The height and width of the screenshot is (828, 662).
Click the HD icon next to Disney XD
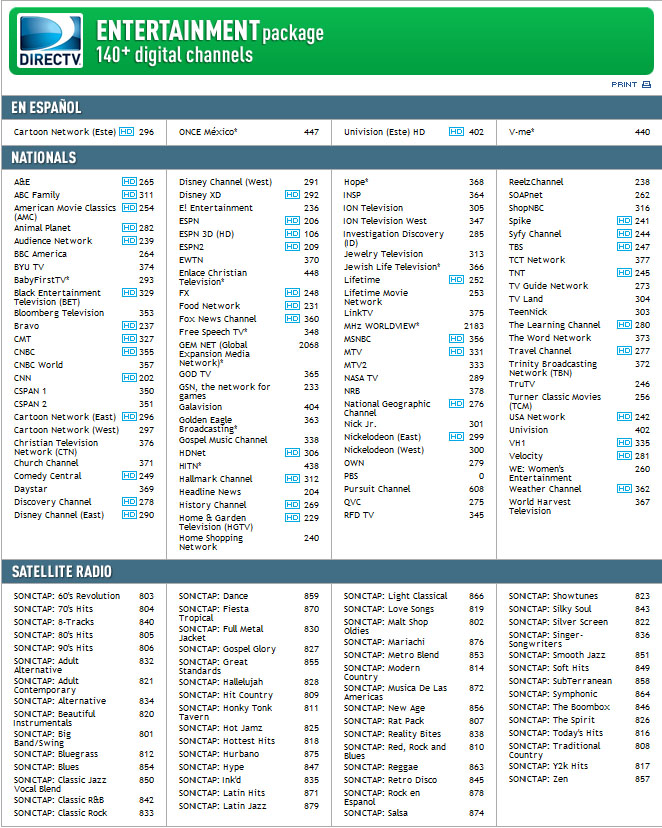point(292,195)
